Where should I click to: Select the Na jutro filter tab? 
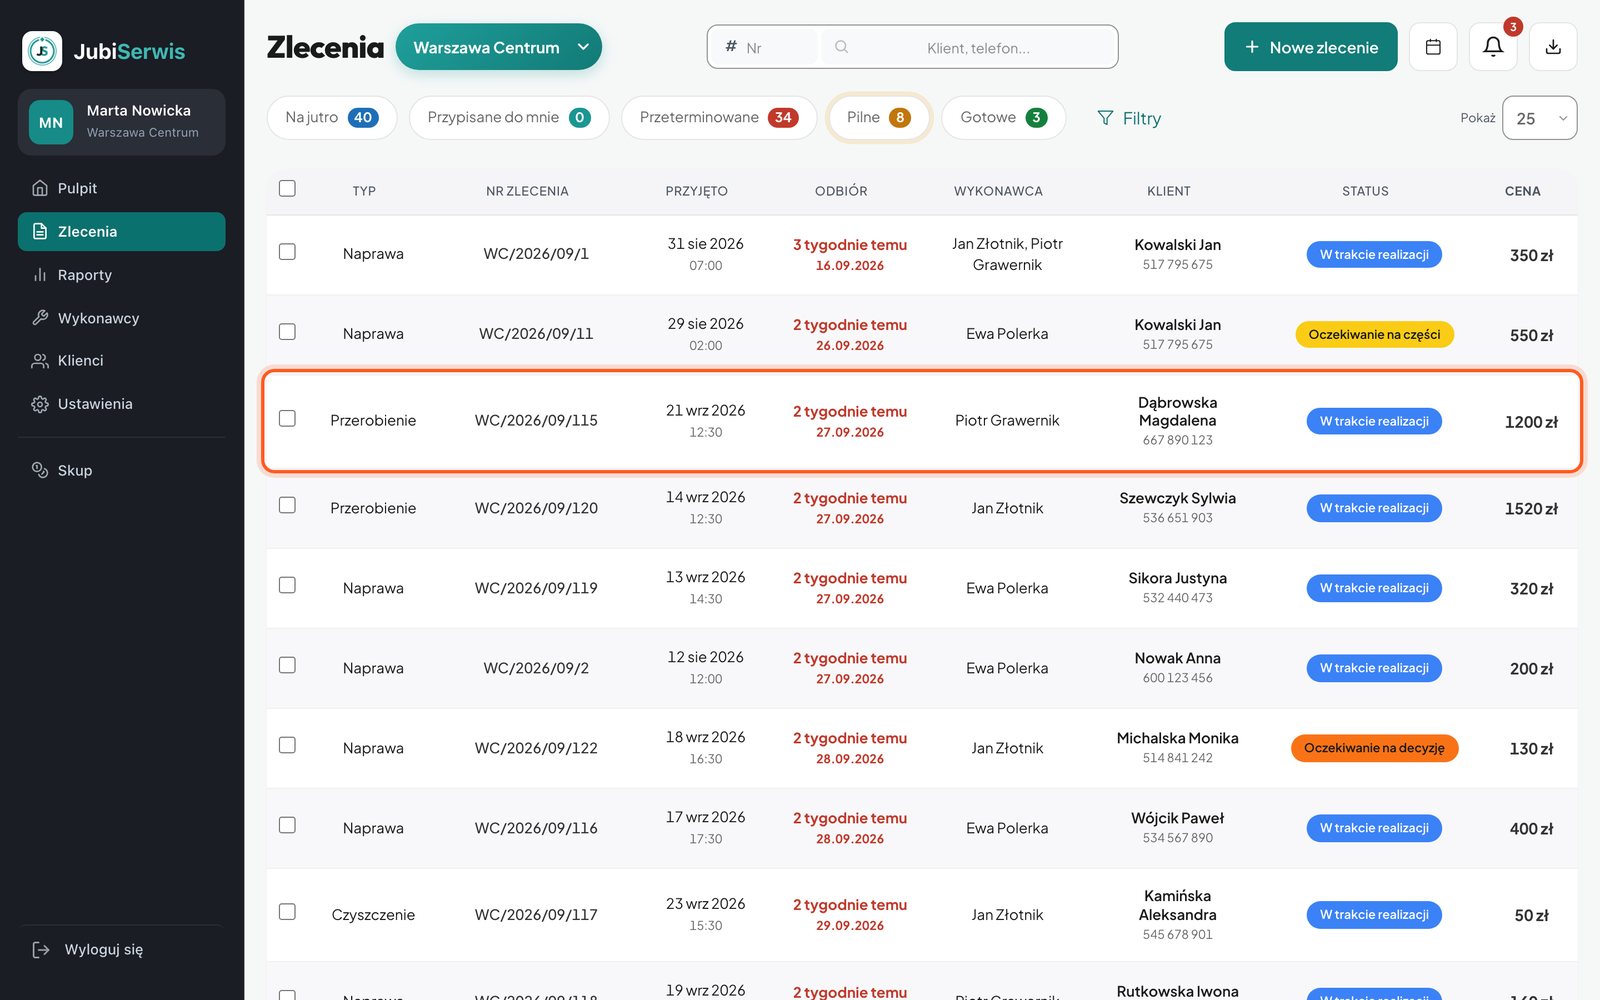tap(332, 118)
